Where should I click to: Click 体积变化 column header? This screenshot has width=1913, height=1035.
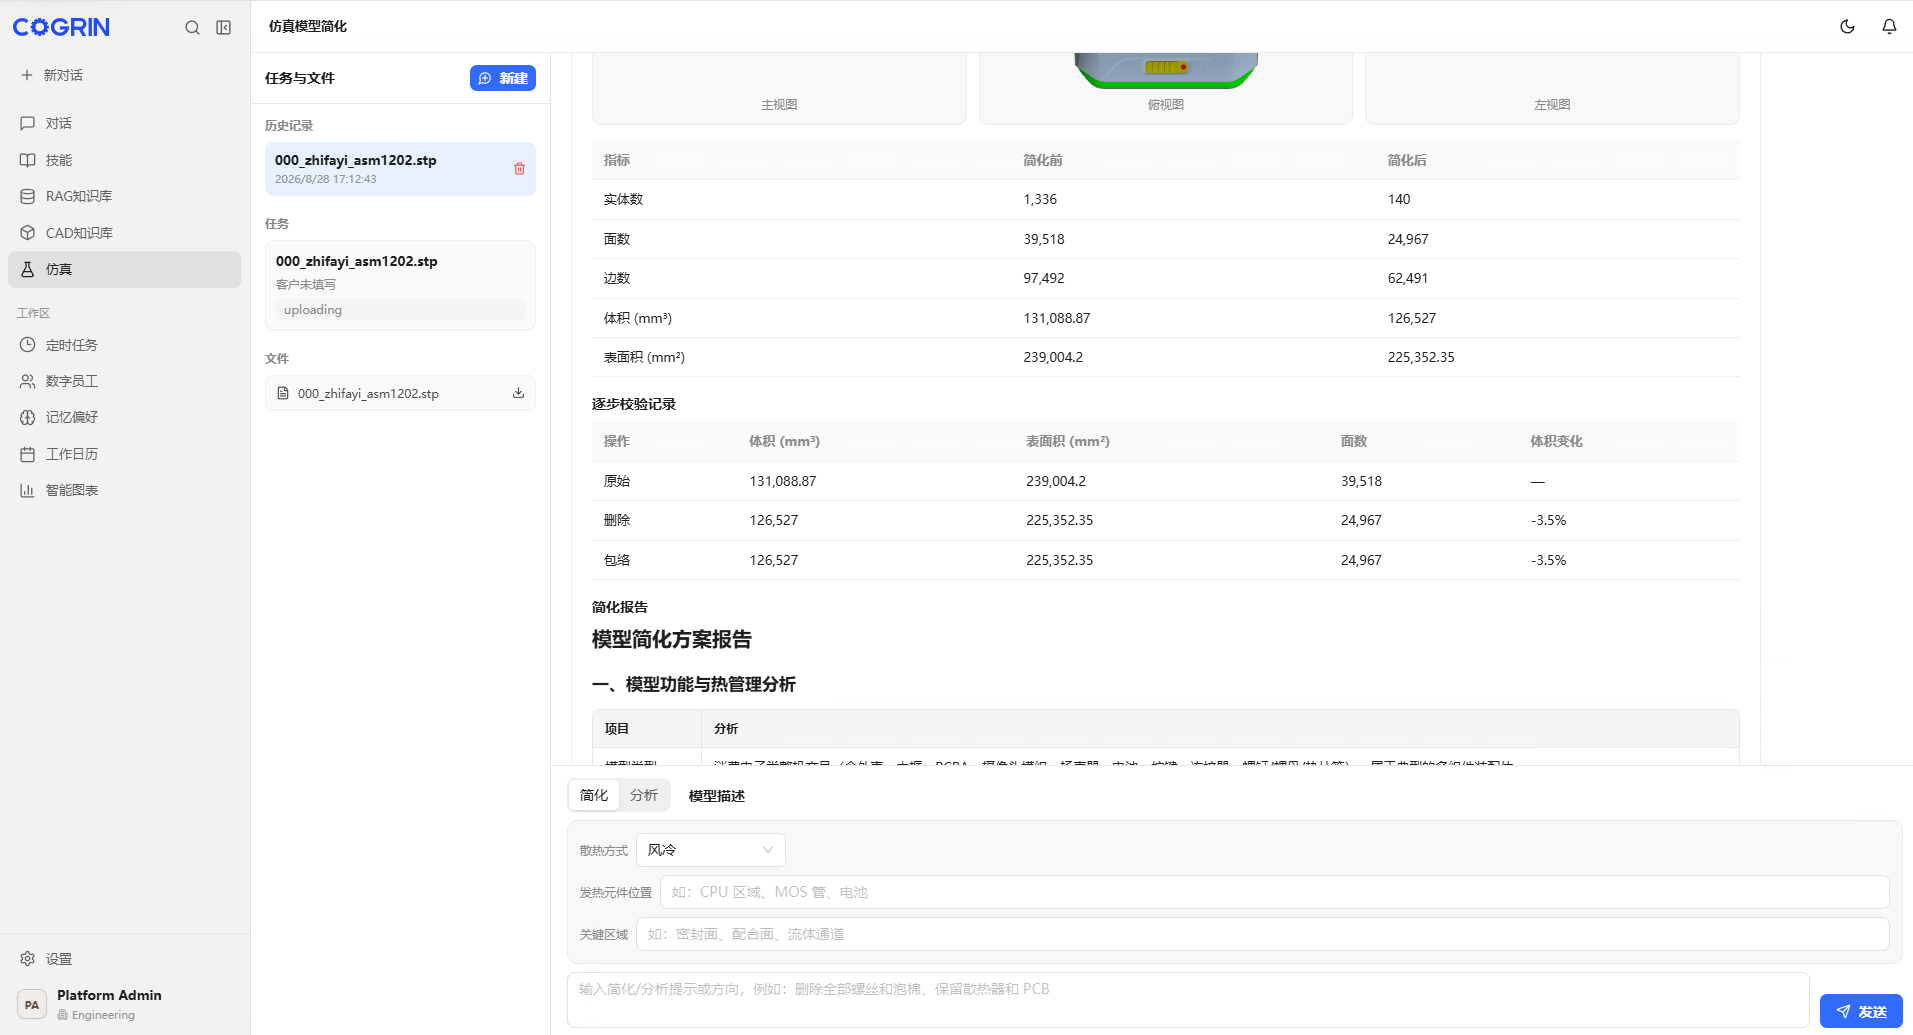1556,441
